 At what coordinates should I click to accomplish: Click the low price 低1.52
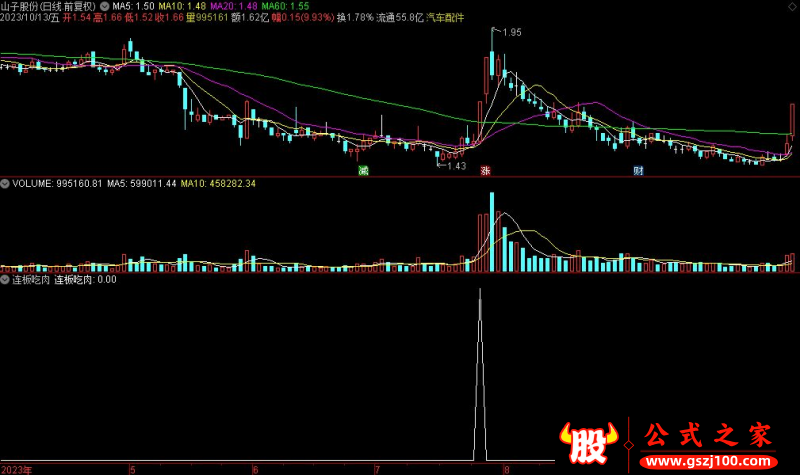tap(139, 18)
